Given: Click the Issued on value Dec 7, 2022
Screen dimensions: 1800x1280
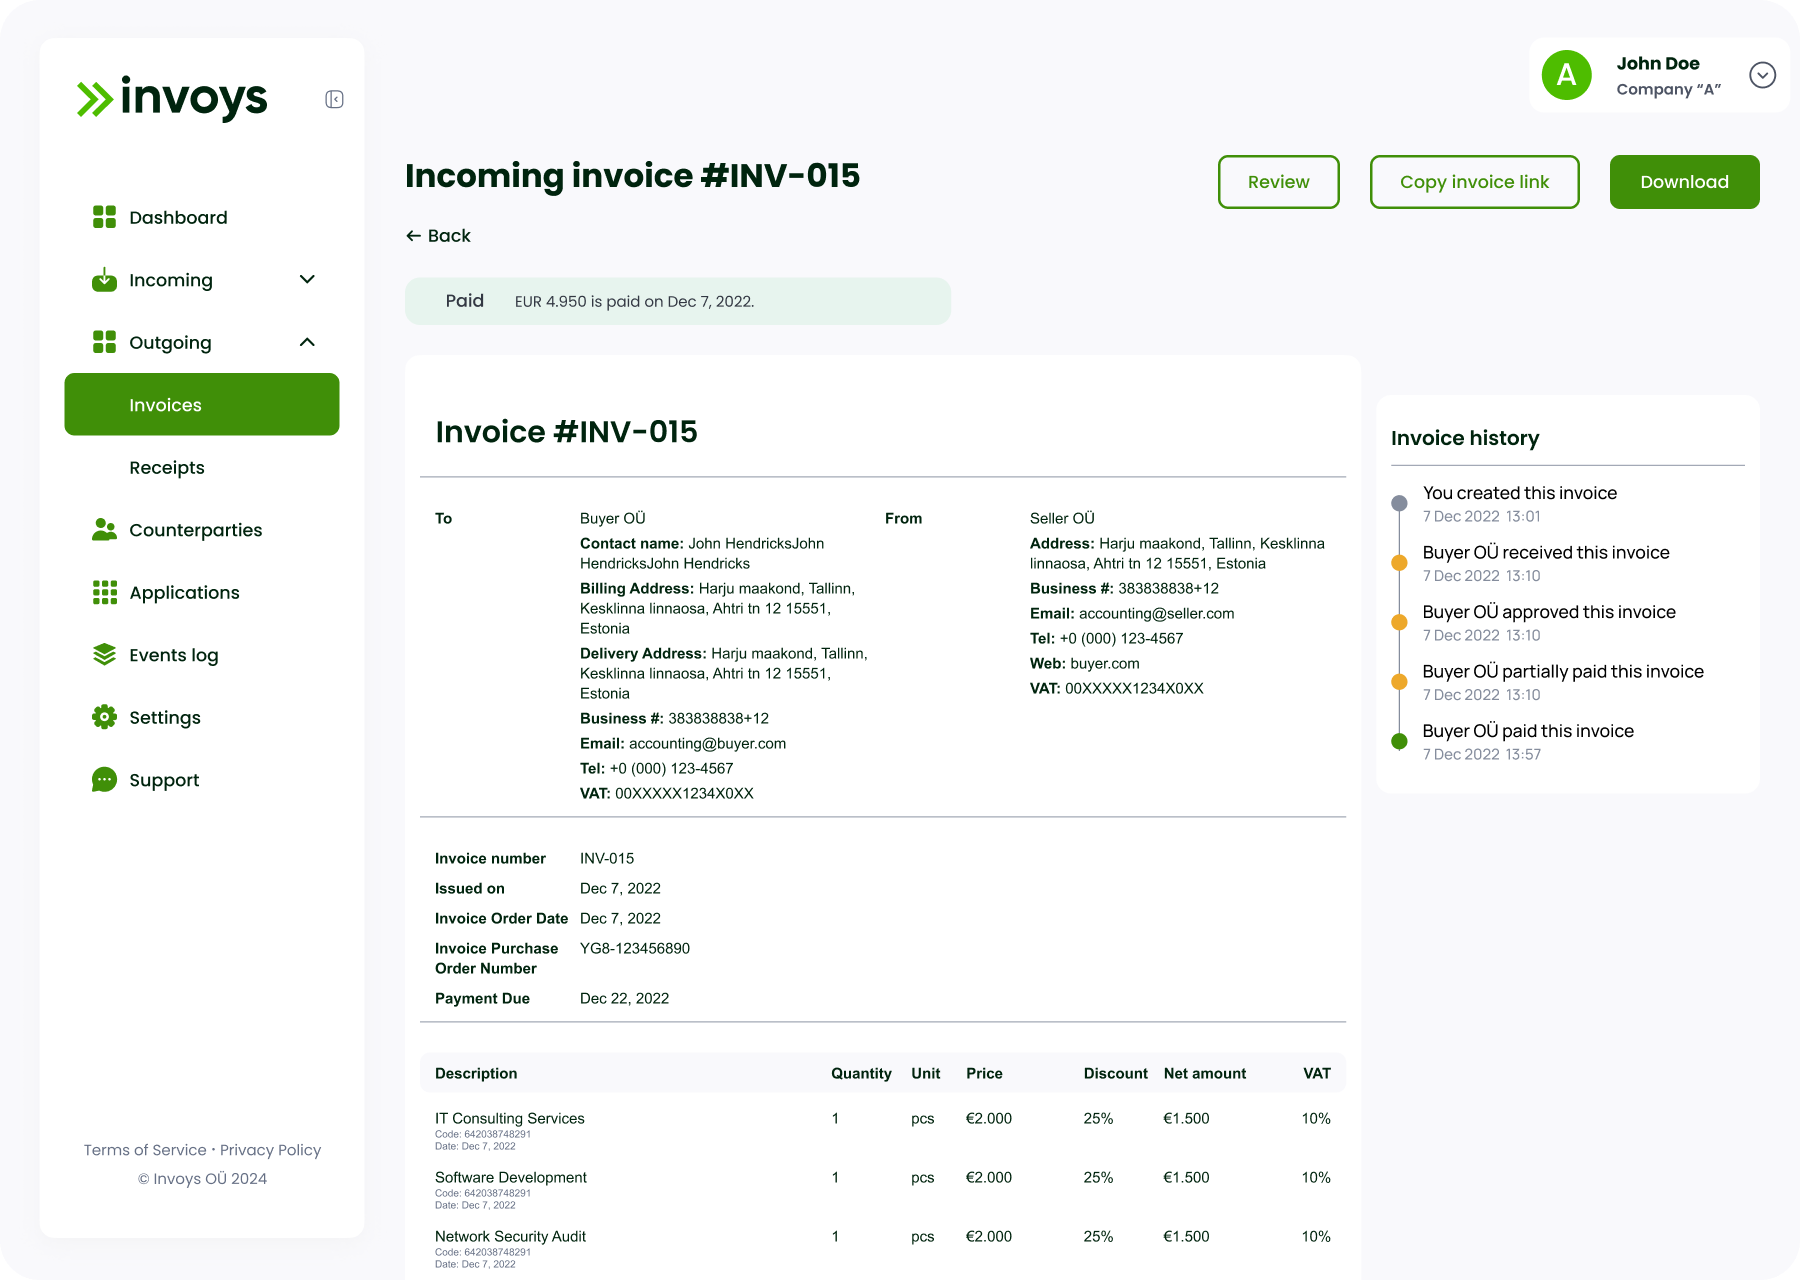Looking at the screenshot, I should [x=620, y=888].
